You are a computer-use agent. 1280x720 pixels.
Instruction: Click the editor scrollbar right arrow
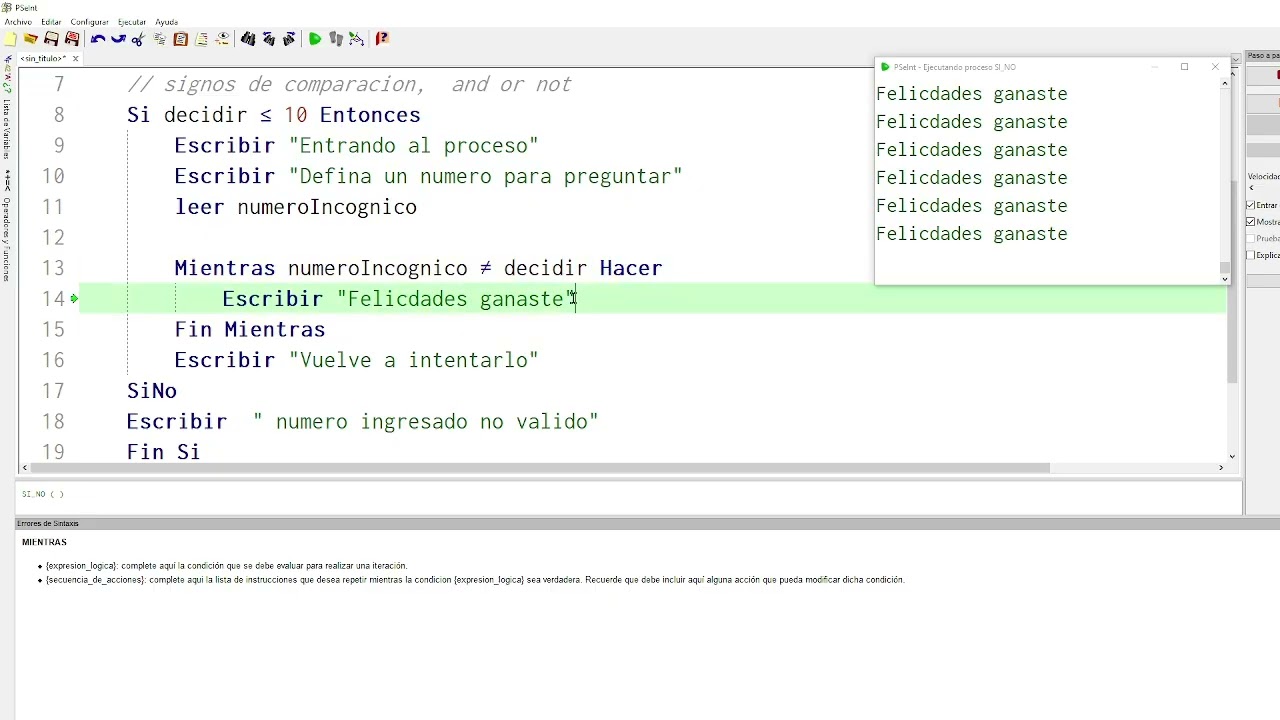pyautogui.click(x=1221, y=468)
